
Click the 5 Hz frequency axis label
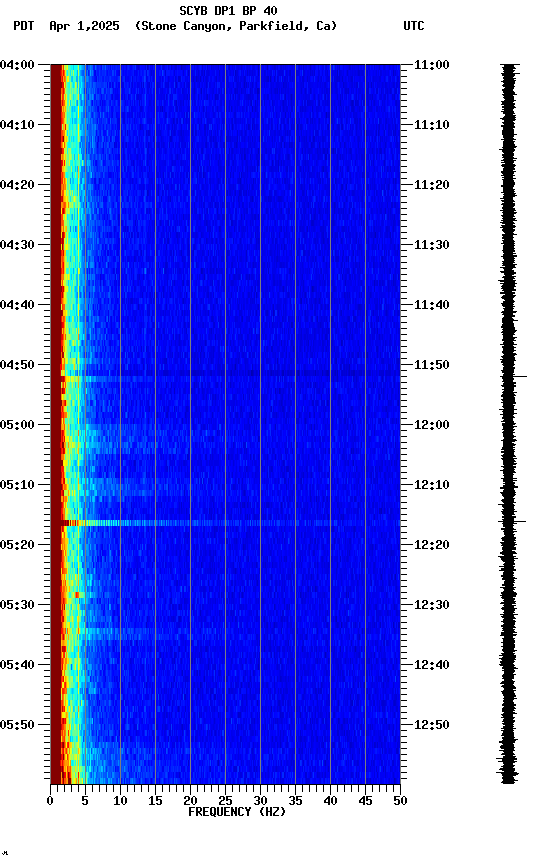click(x=85, y=801)
